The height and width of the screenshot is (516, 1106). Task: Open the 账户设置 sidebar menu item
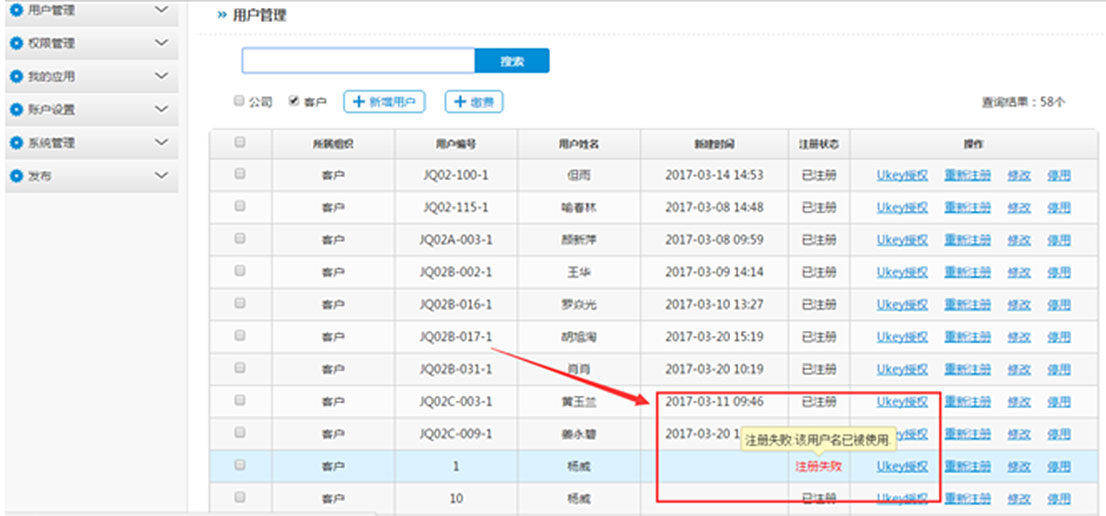[x=52, y=110]
